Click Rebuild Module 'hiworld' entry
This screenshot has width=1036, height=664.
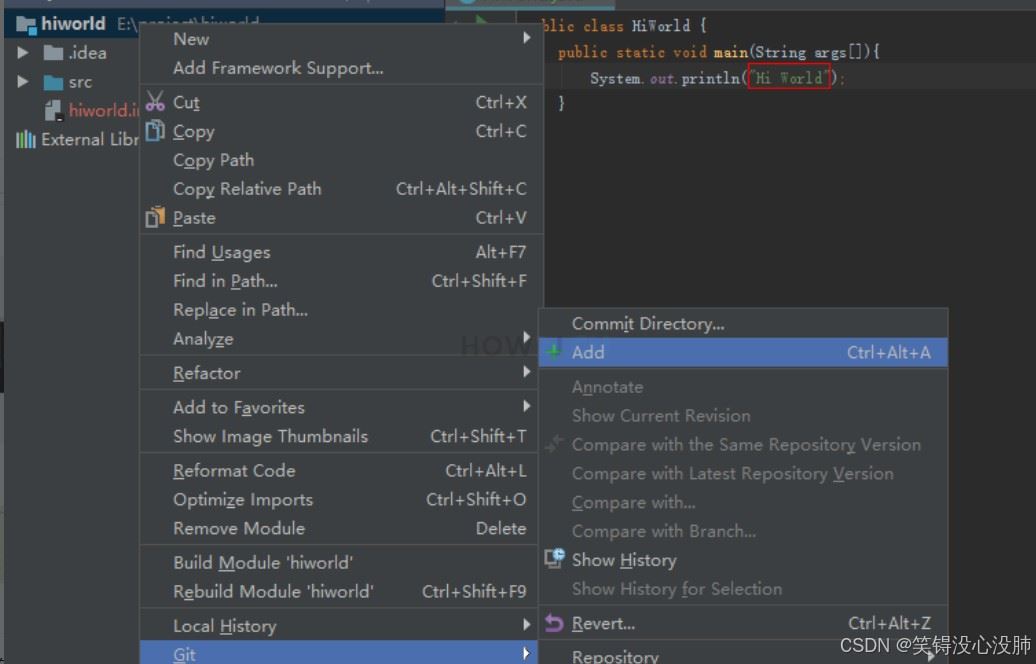pos(273,591)
